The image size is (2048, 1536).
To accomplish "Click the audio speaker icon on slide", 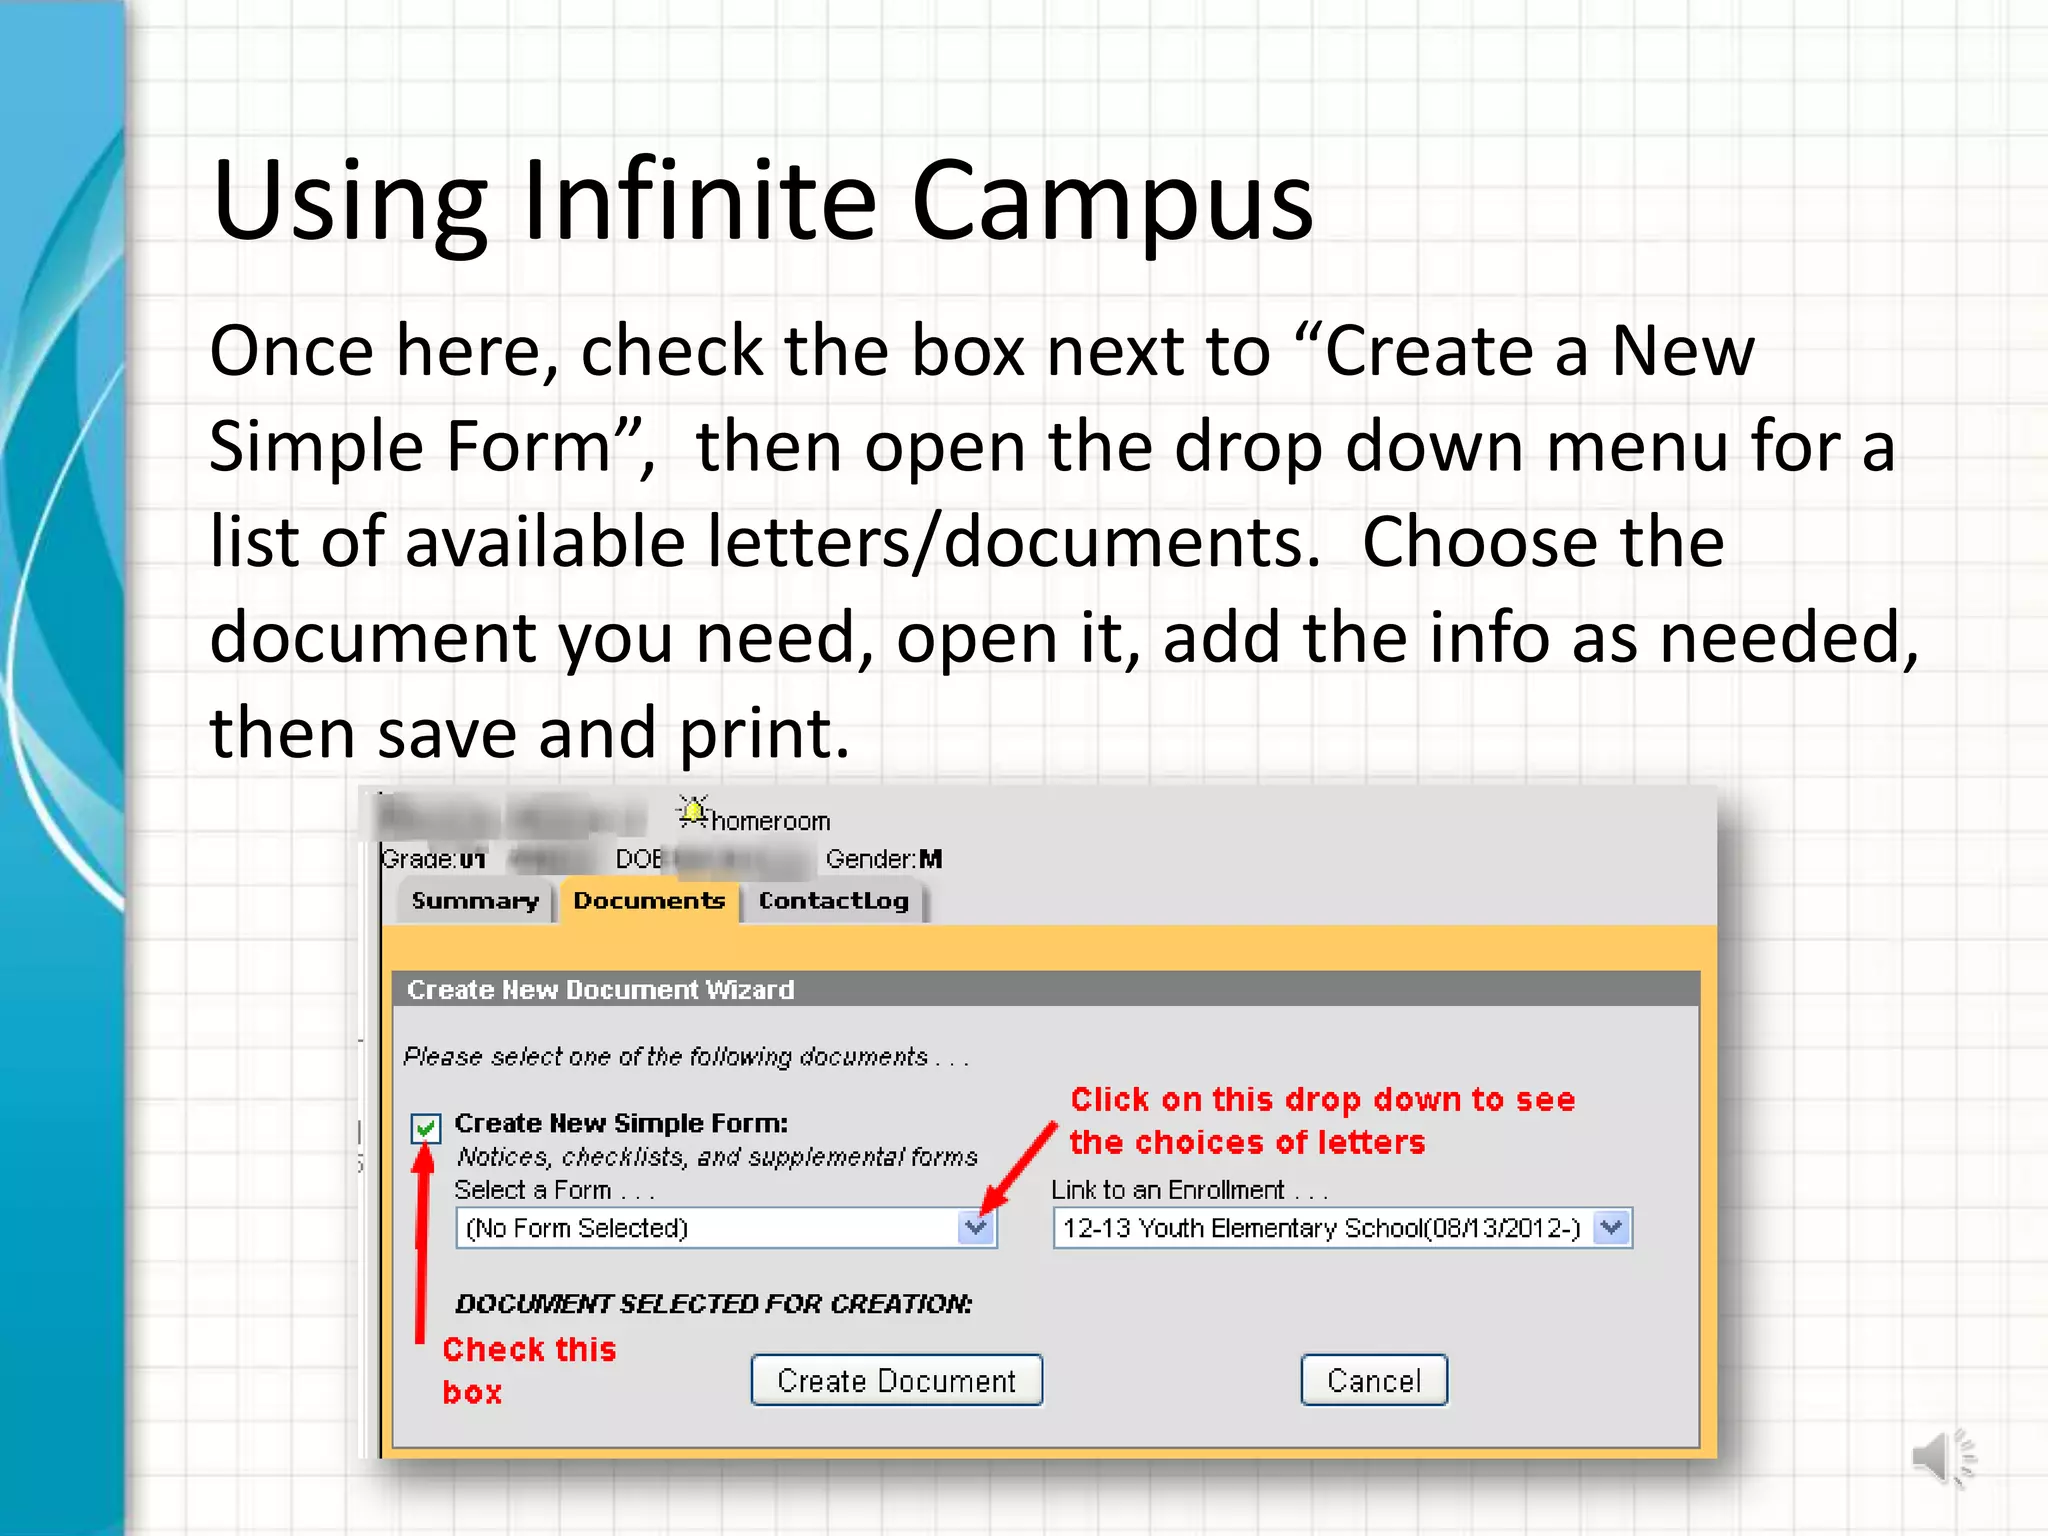I will pos(1943,1457).
